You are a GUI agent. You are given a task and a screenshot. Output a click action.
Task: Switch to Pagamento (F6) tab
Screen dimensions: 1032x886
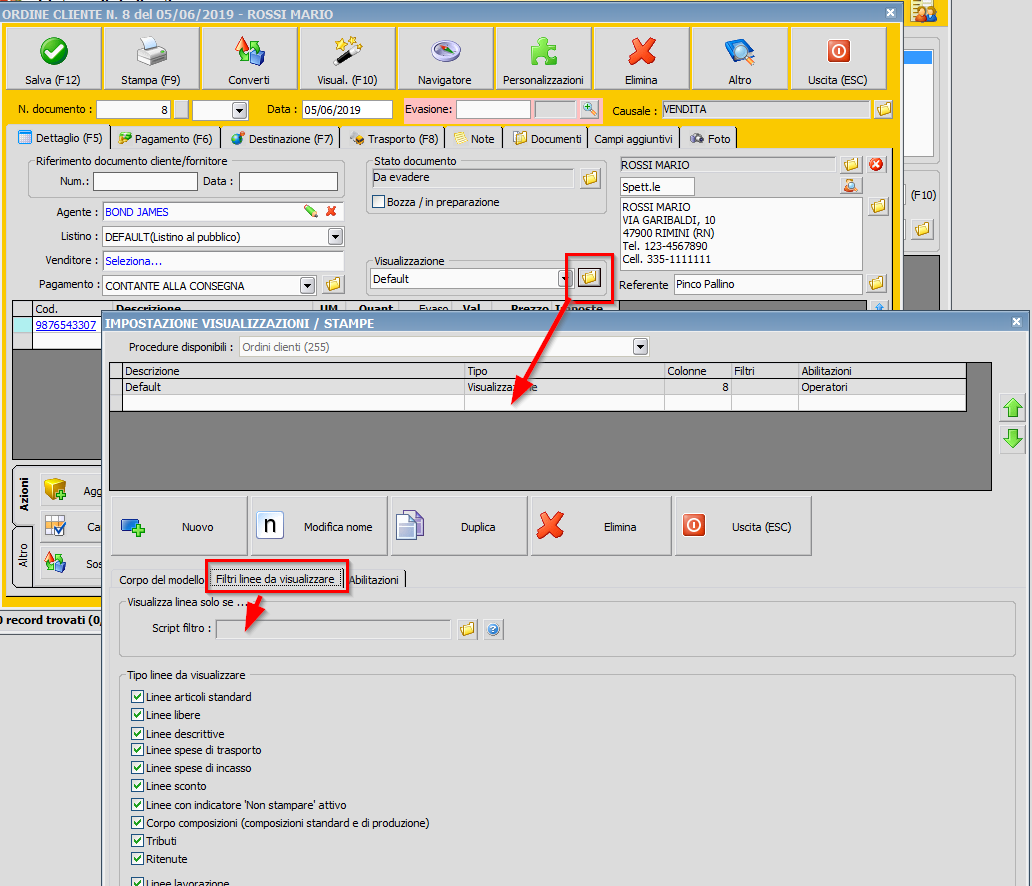pyautogui.click(x=165, y=138)
